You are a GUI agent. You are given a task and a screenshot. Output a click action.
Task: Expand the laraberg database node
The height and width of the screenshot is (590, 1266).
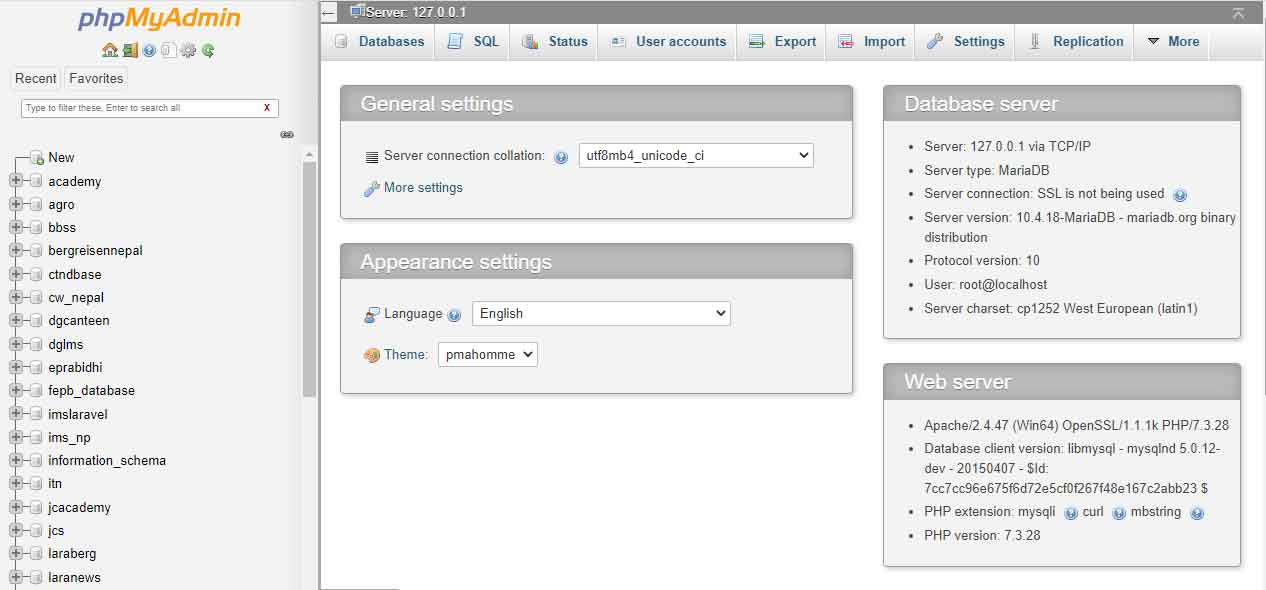point(16,553)
